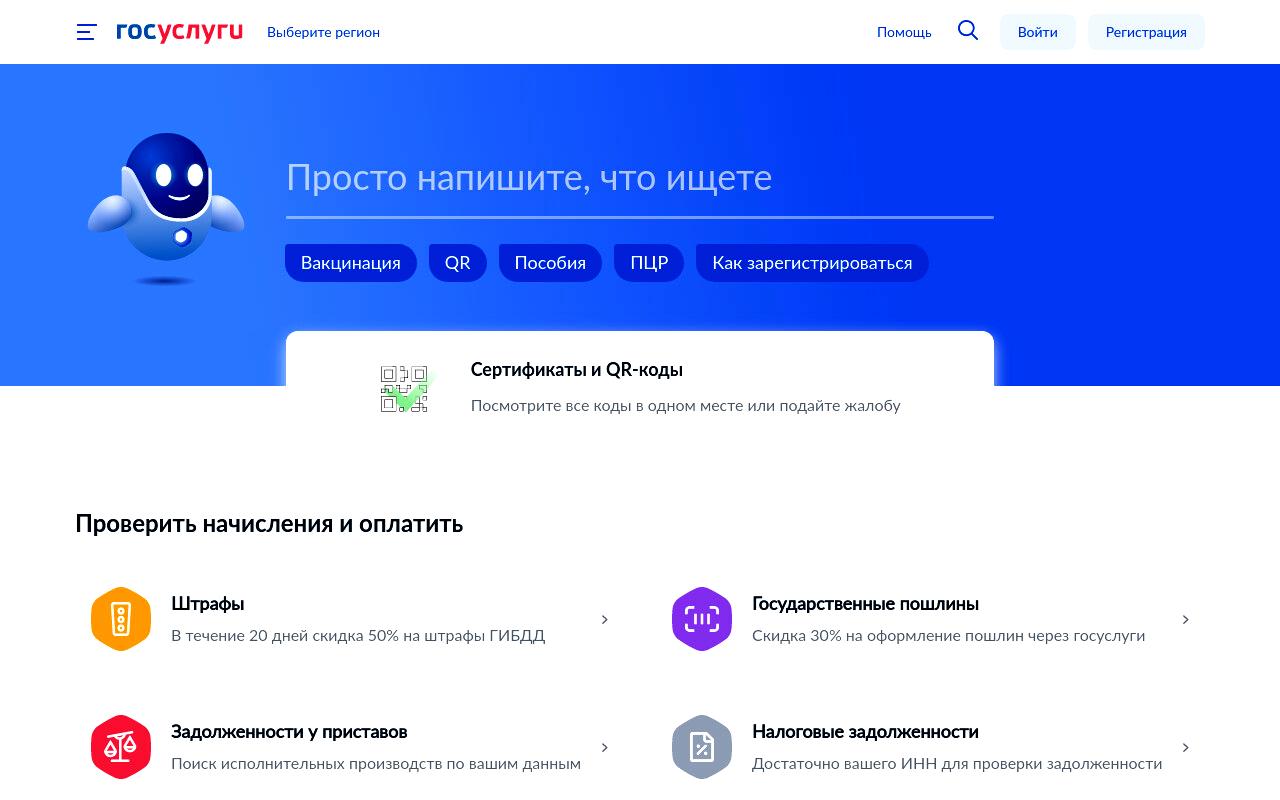Select the Пособия quick tag
This screenshot has height=800, width=1280.
coord(550,263)
